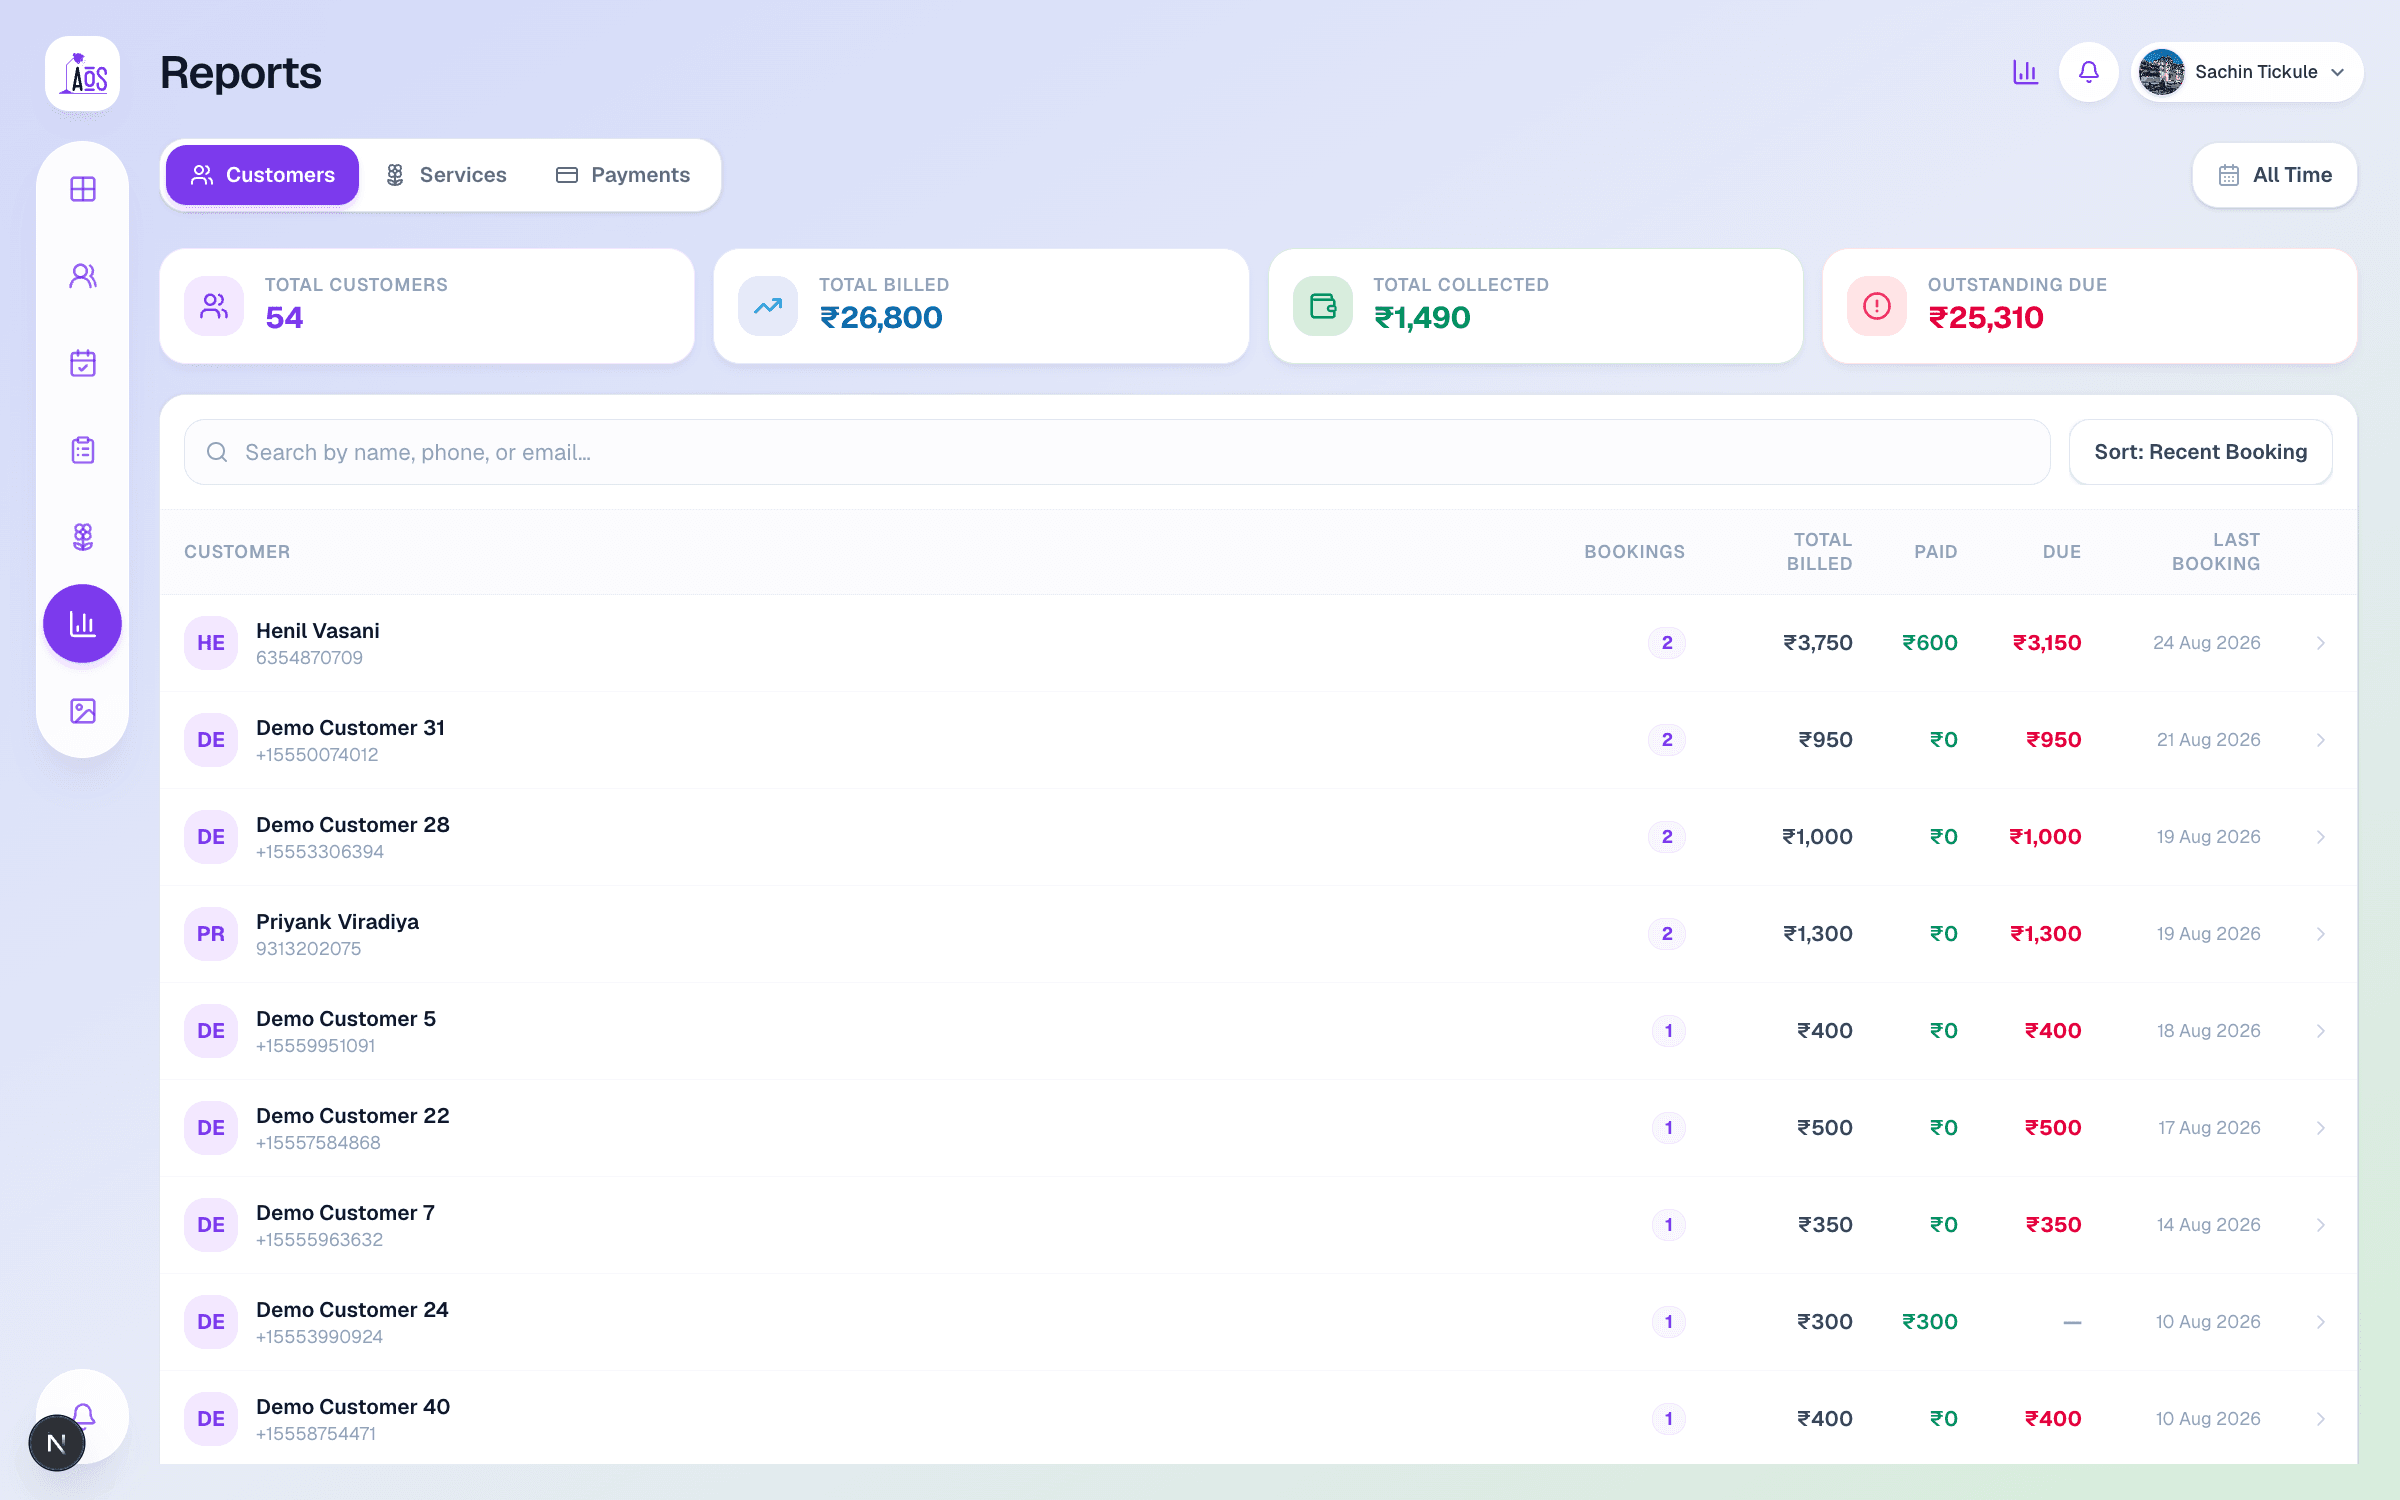Click the AOS logo at top left

coord(83,73)
